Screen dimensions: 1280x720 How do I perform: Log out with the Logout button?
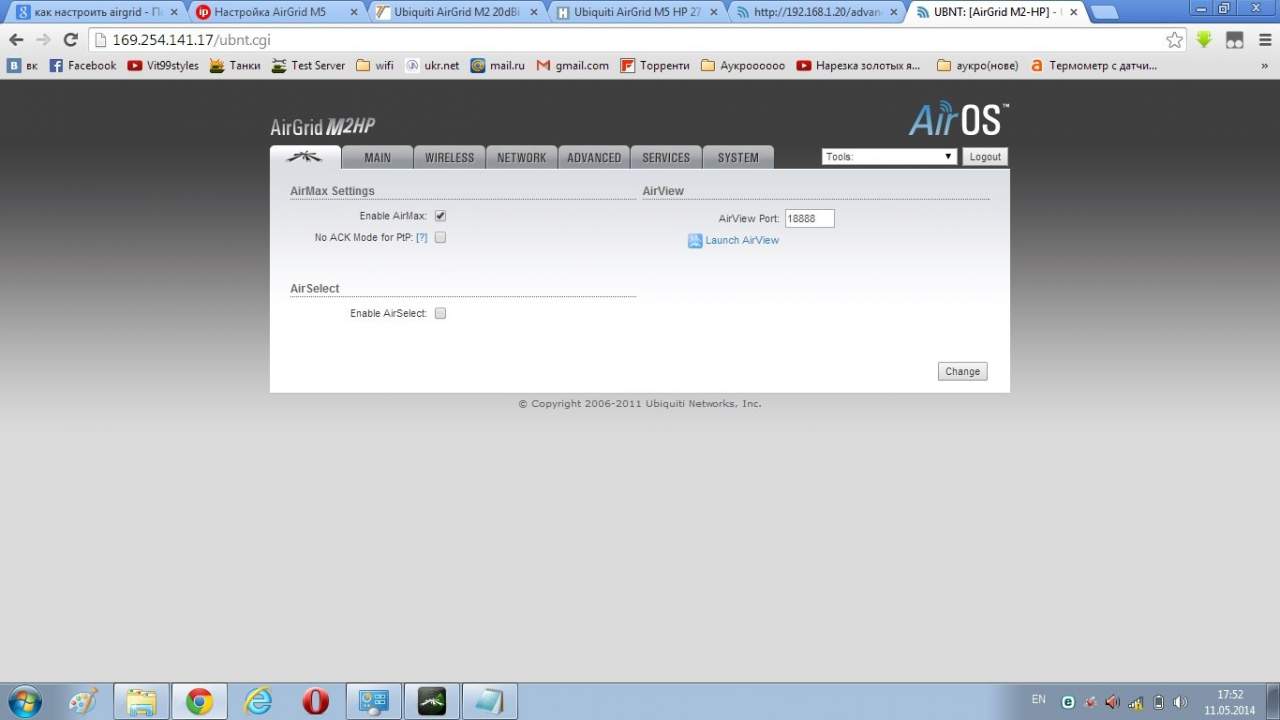[x=985, y=157]
